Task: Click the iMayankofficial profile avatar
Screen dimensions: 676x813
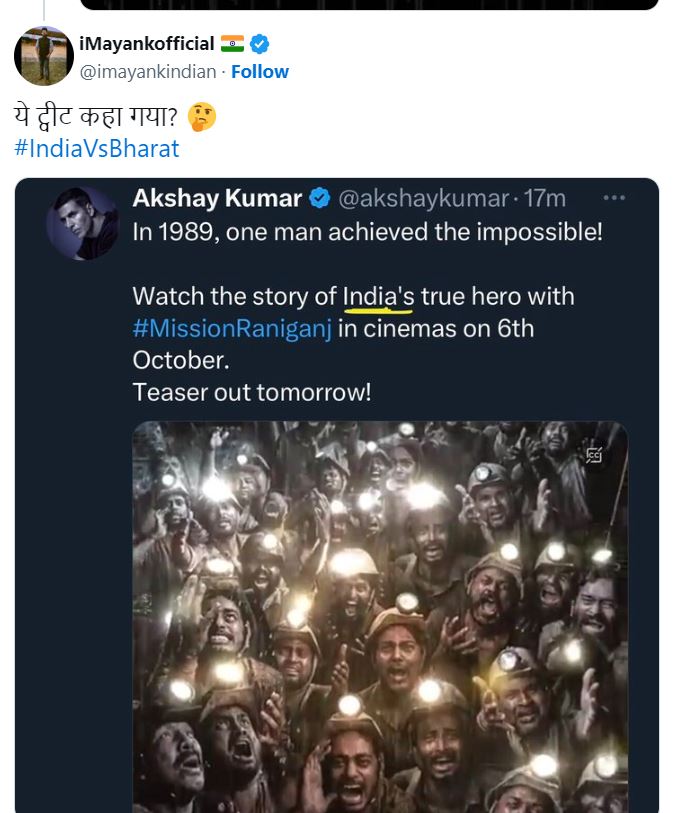Action: (44, 56)
